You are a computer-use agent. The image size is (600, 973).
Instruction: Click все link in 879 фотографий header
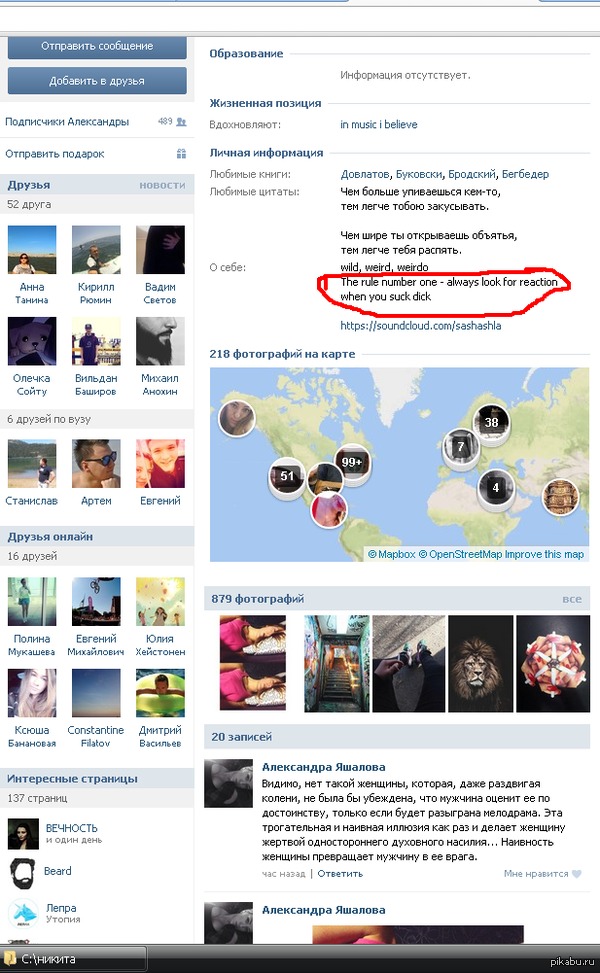point(572,599)
